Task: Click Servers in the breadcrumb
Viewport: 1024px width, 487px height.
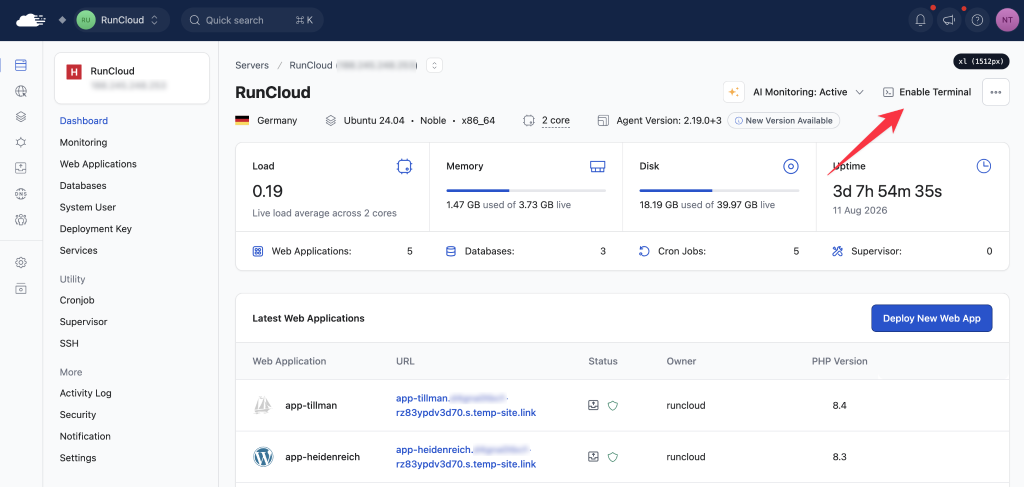Action: point(252,65)
